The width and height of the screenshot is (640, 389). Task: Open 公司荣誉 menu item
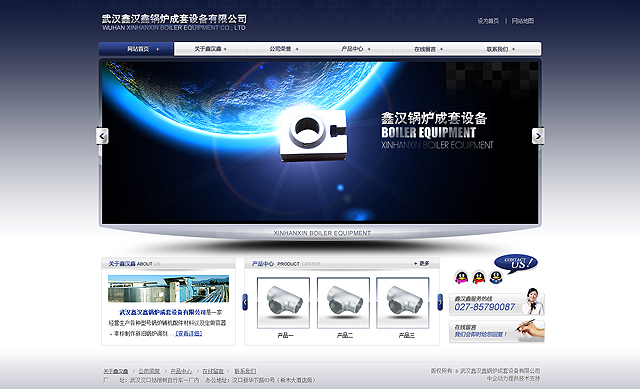pyautogui.click(x=284, y=49)
